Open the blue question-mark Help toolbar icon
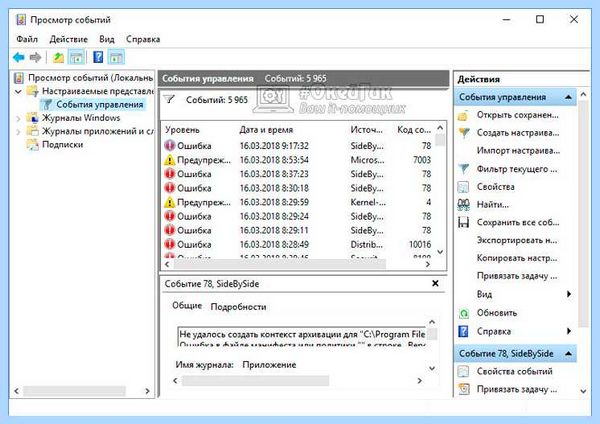The height and width of the screenshot is (424, 600). (98, 57)
